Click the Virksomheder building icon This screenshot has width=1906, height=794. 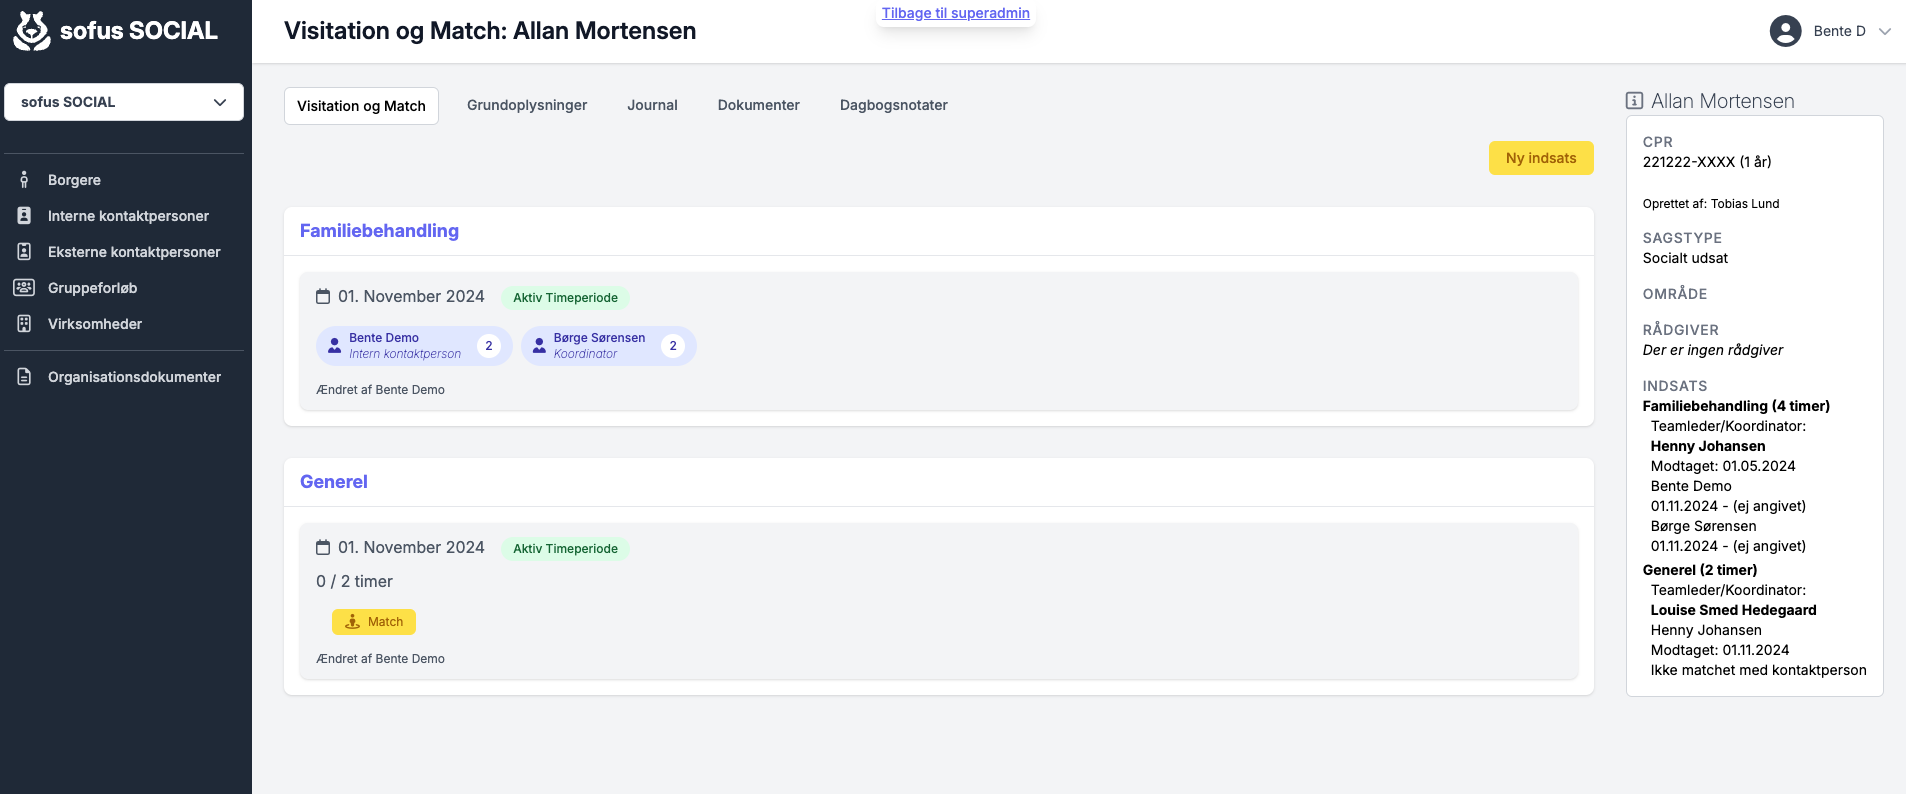[x=24, y=324]
